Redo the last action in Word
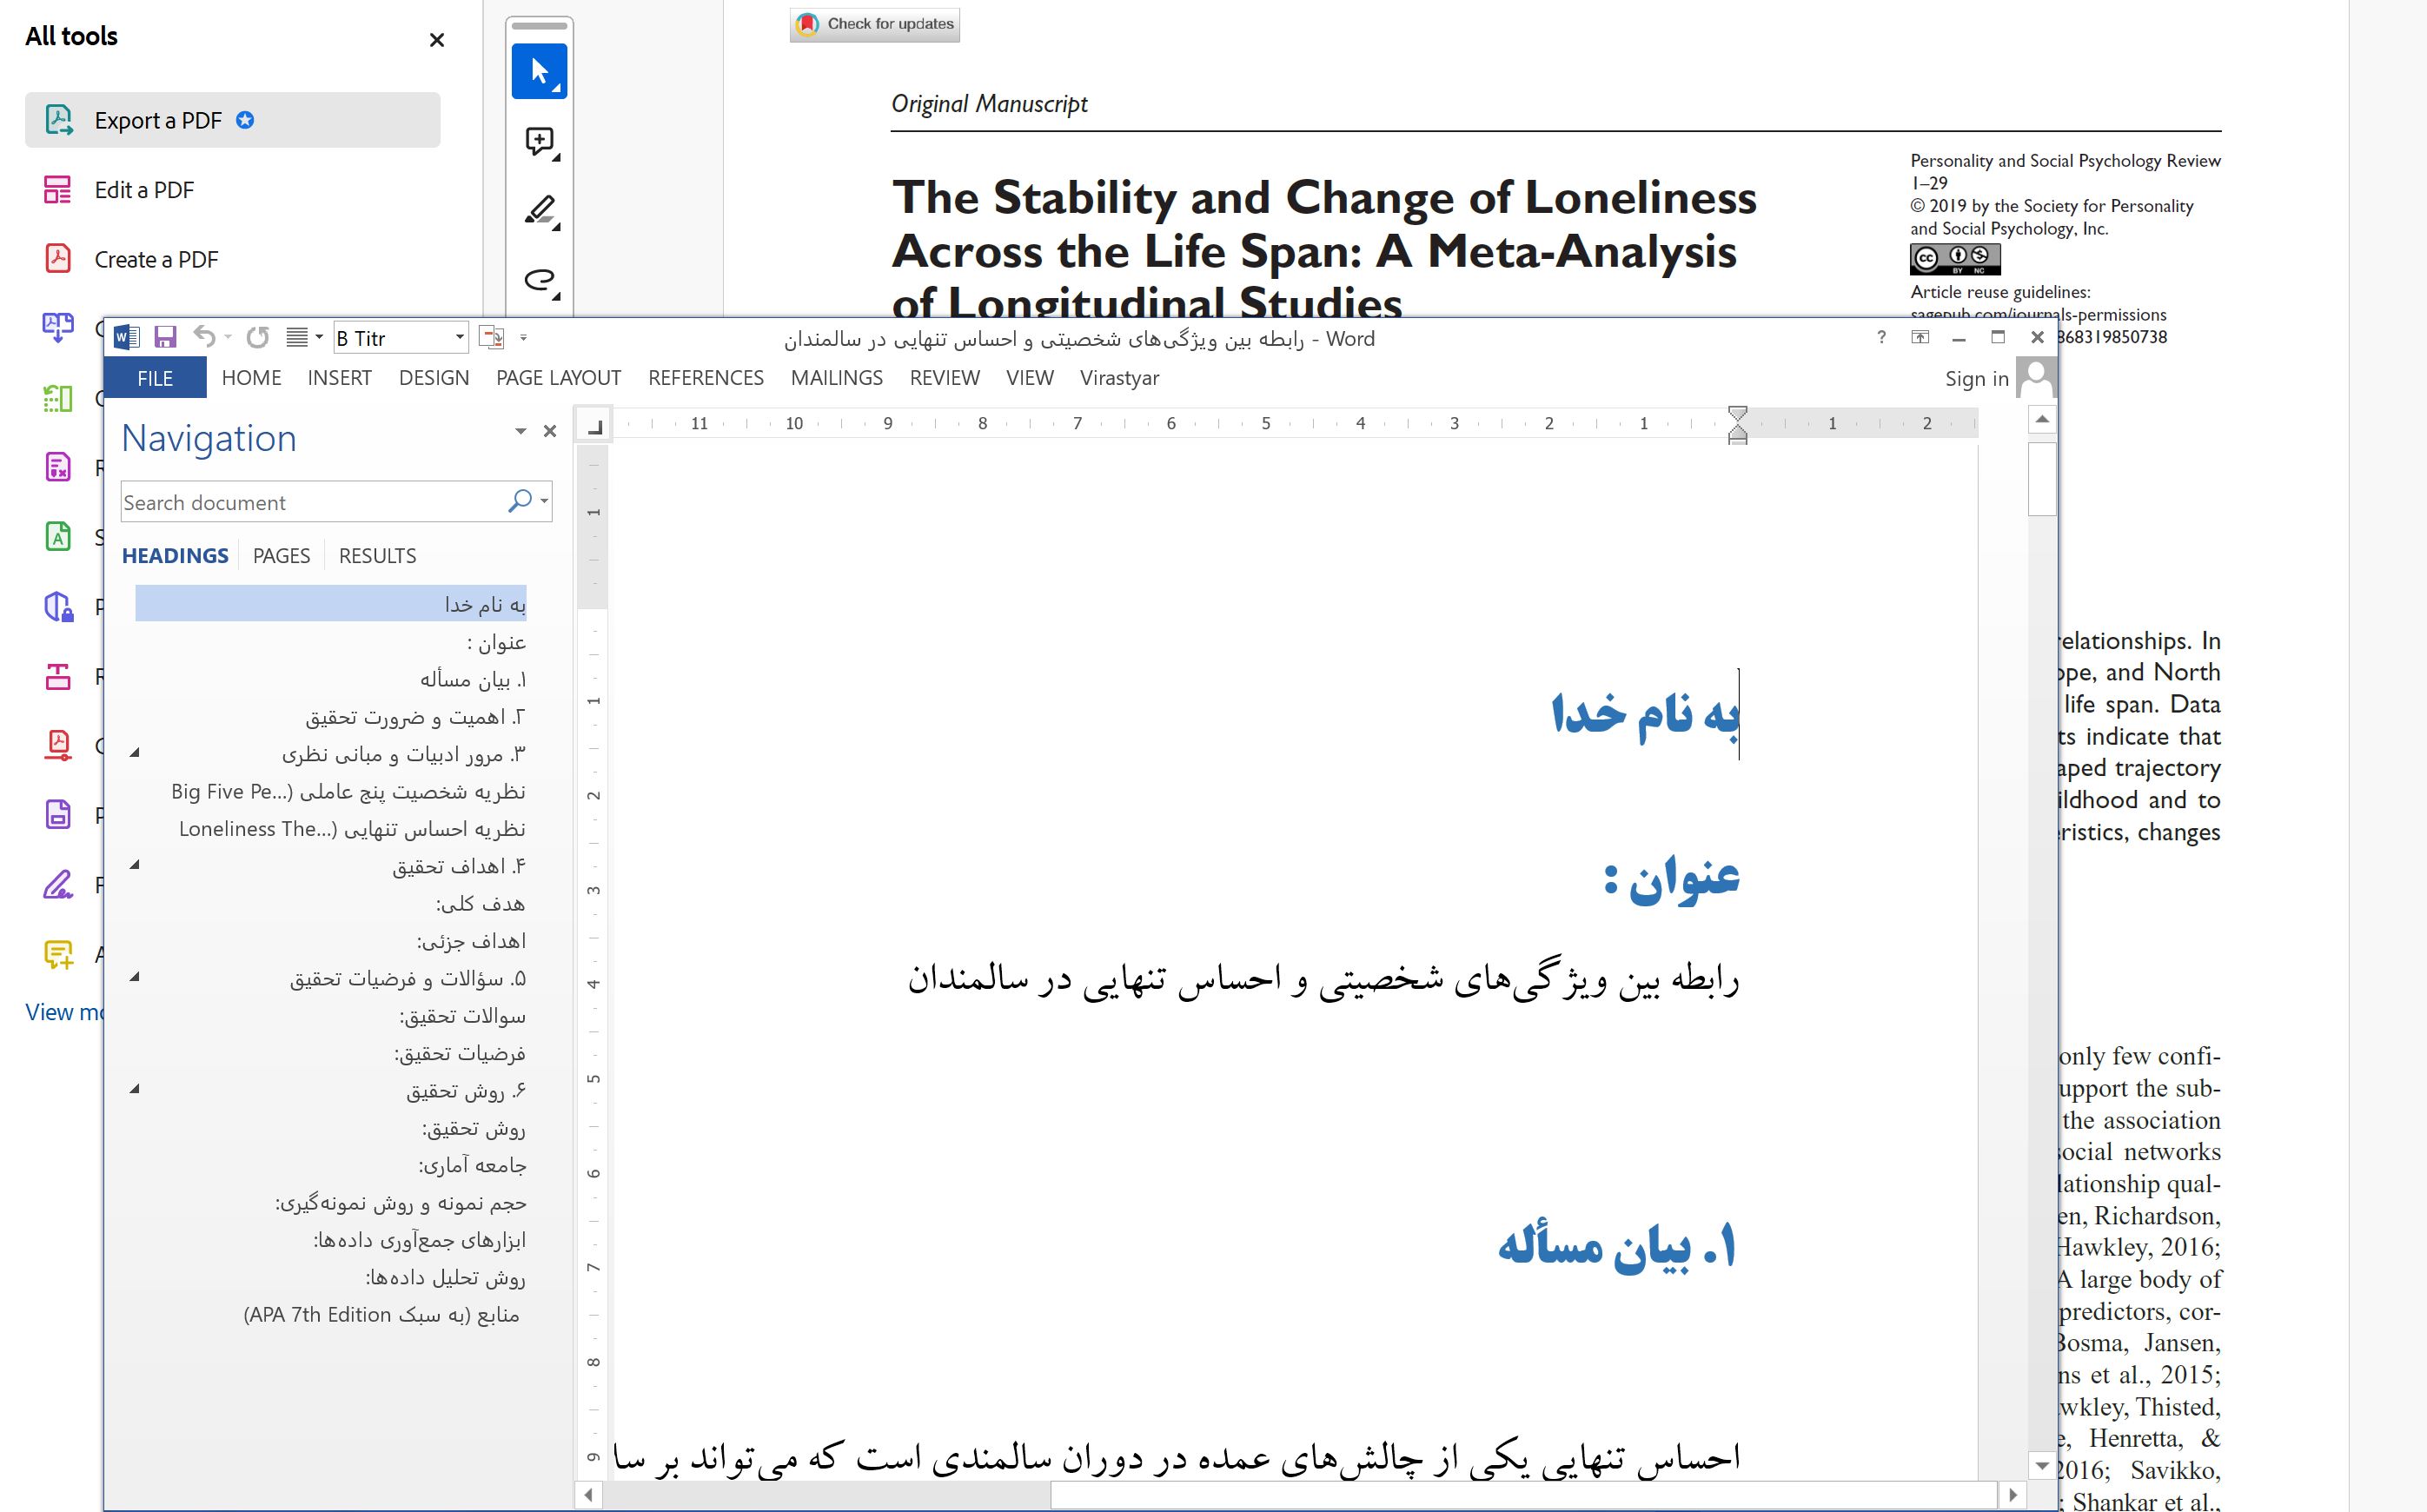2427x1512 pixels. [x=258, y=337]
